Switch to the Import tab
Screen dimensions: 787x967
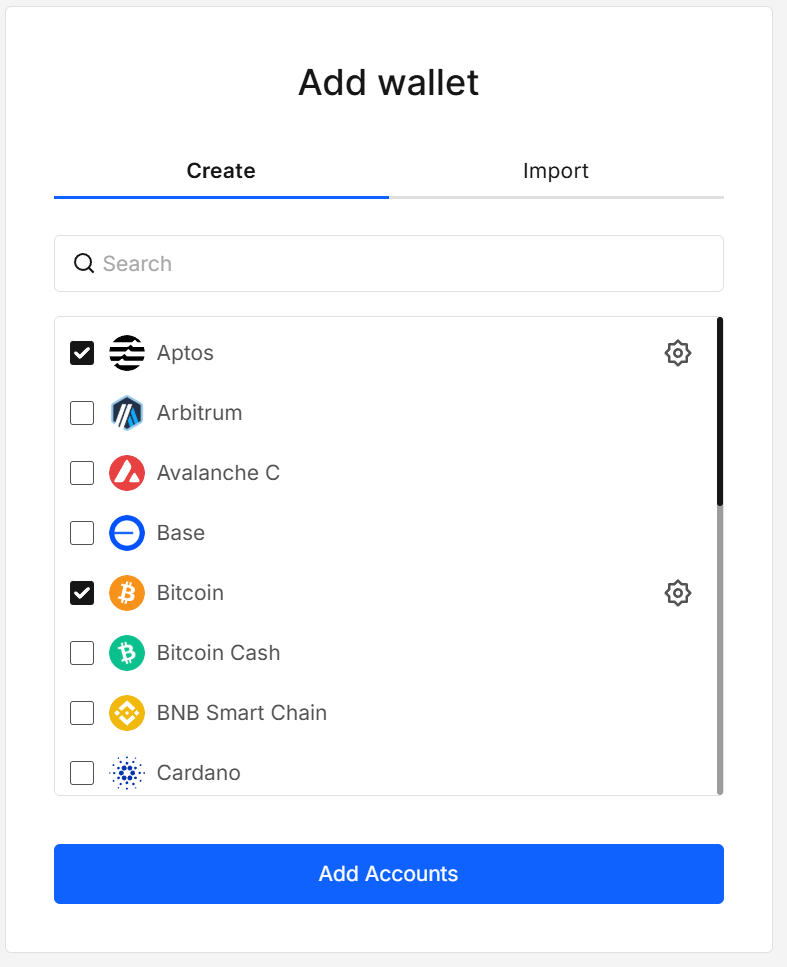556,171
